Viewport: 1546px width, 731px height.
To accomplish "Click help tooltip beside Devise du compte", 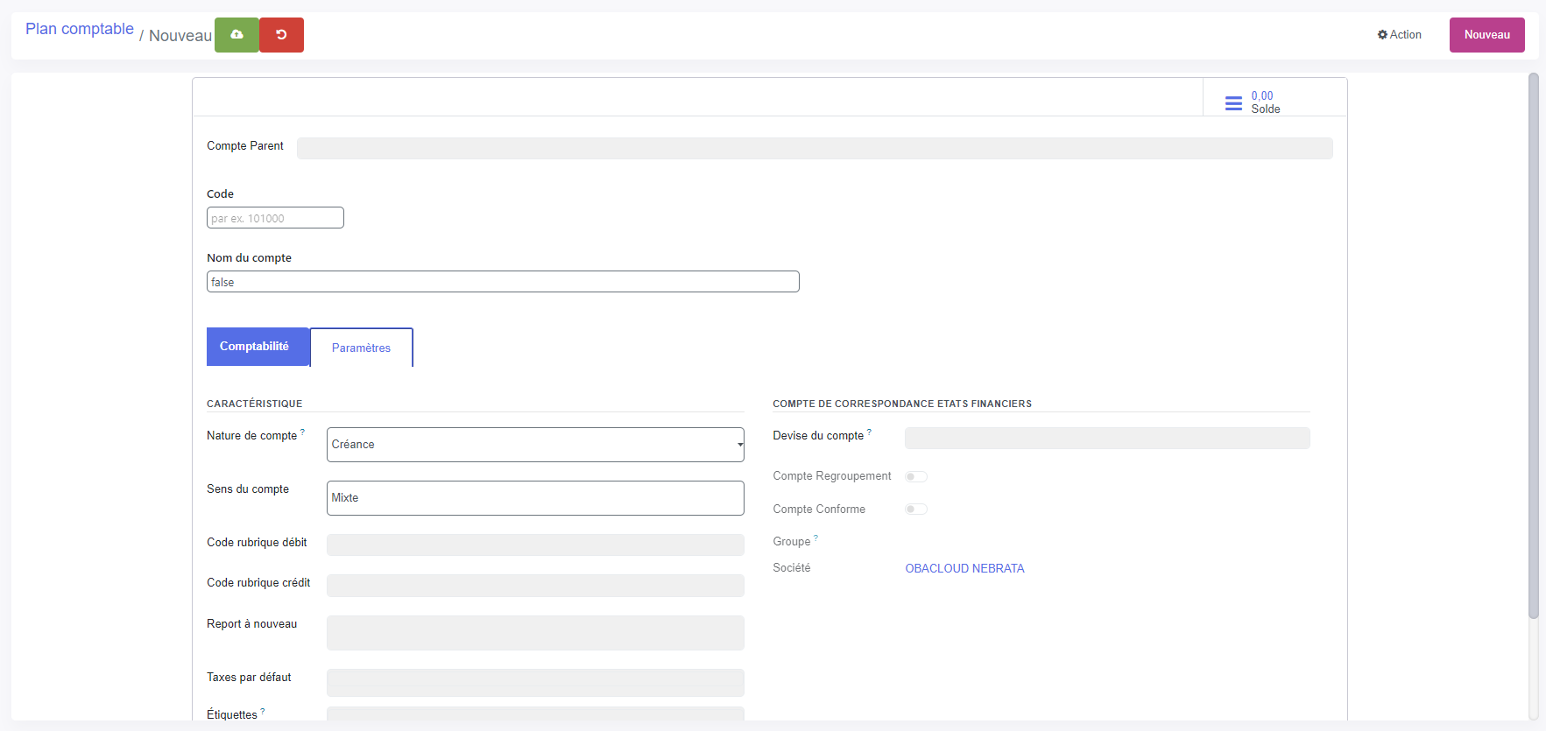I will (869, 432).
